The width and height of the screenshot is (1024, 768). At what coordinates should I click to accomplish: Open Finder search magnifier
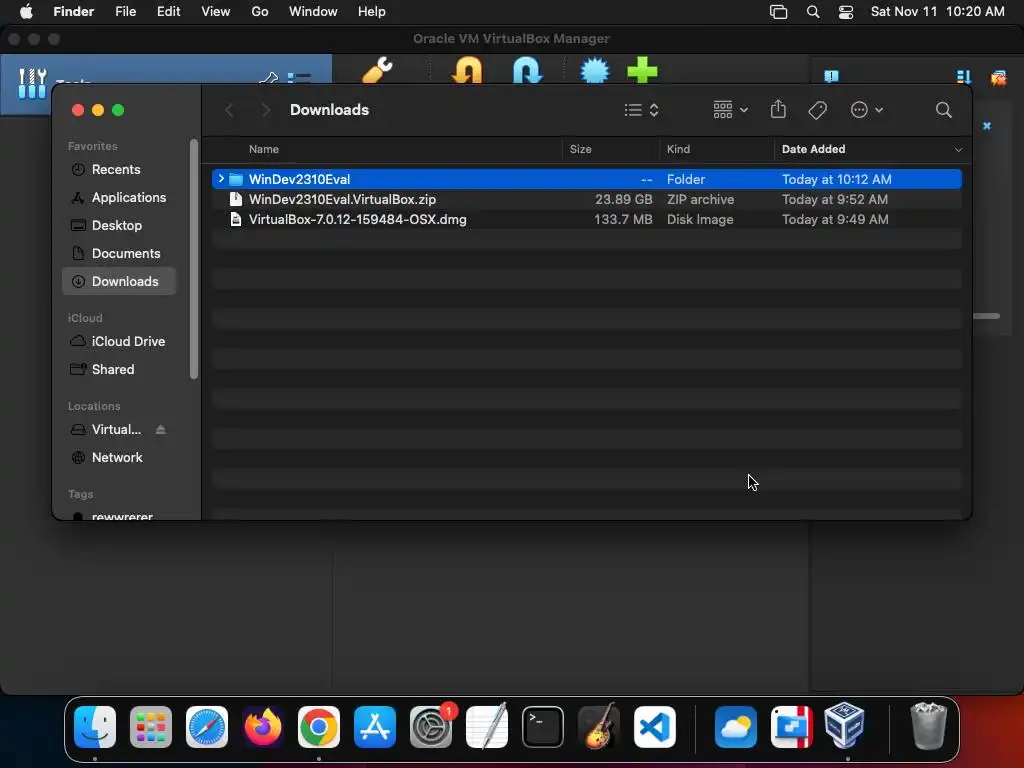943,110
